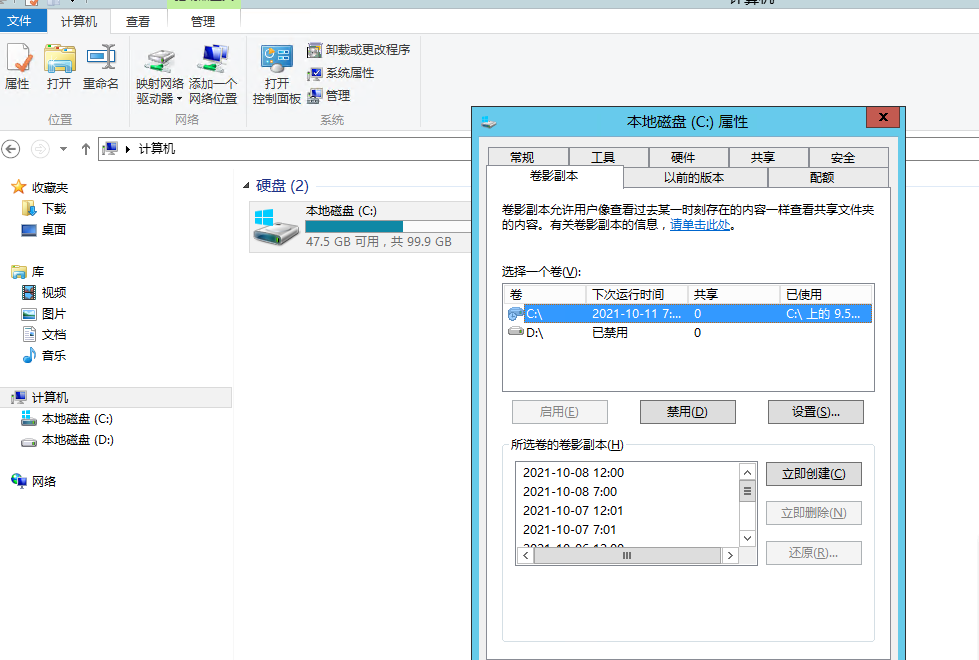
Task: Click the 设置(S)... button
Action: tap(815, 412)
